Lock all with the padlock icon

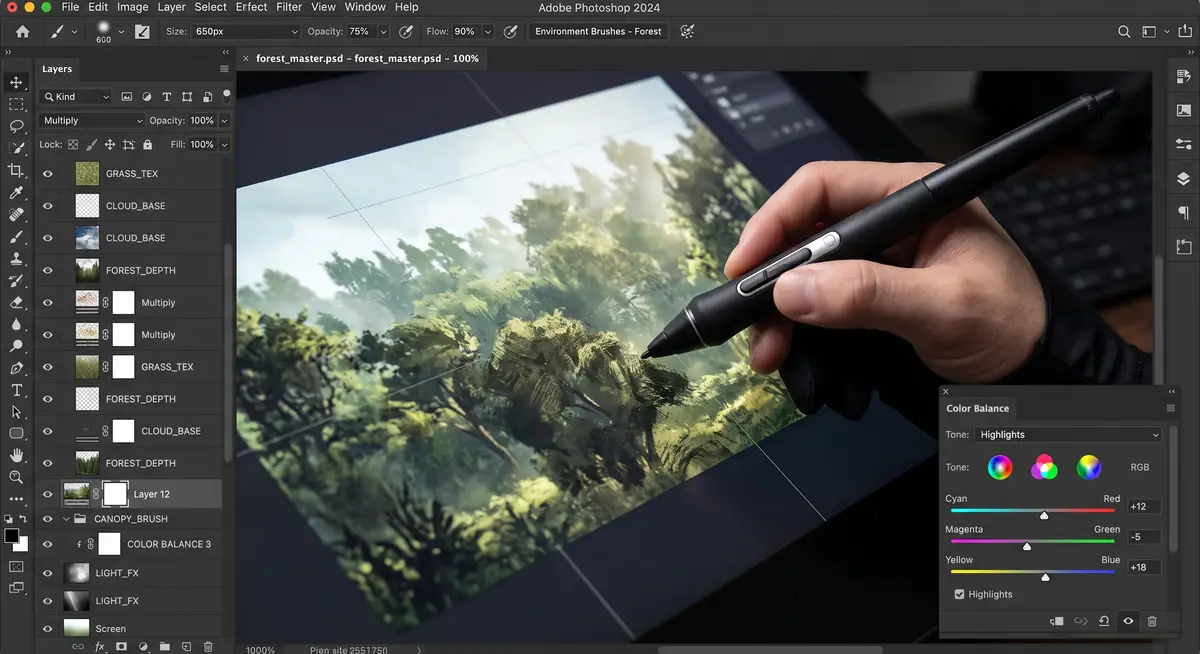click(x=147, y=145)
